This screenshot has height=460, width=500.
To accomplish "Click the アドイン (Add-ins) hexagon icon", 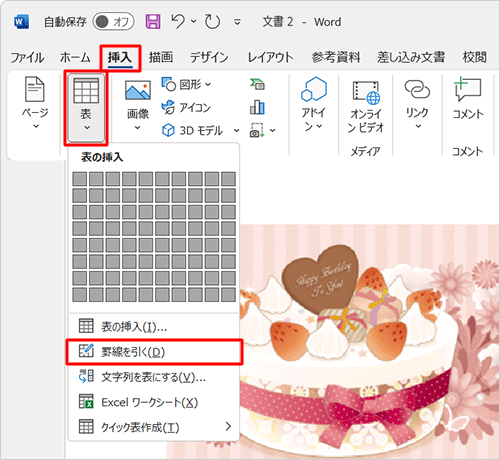I will tap(314, 89).
